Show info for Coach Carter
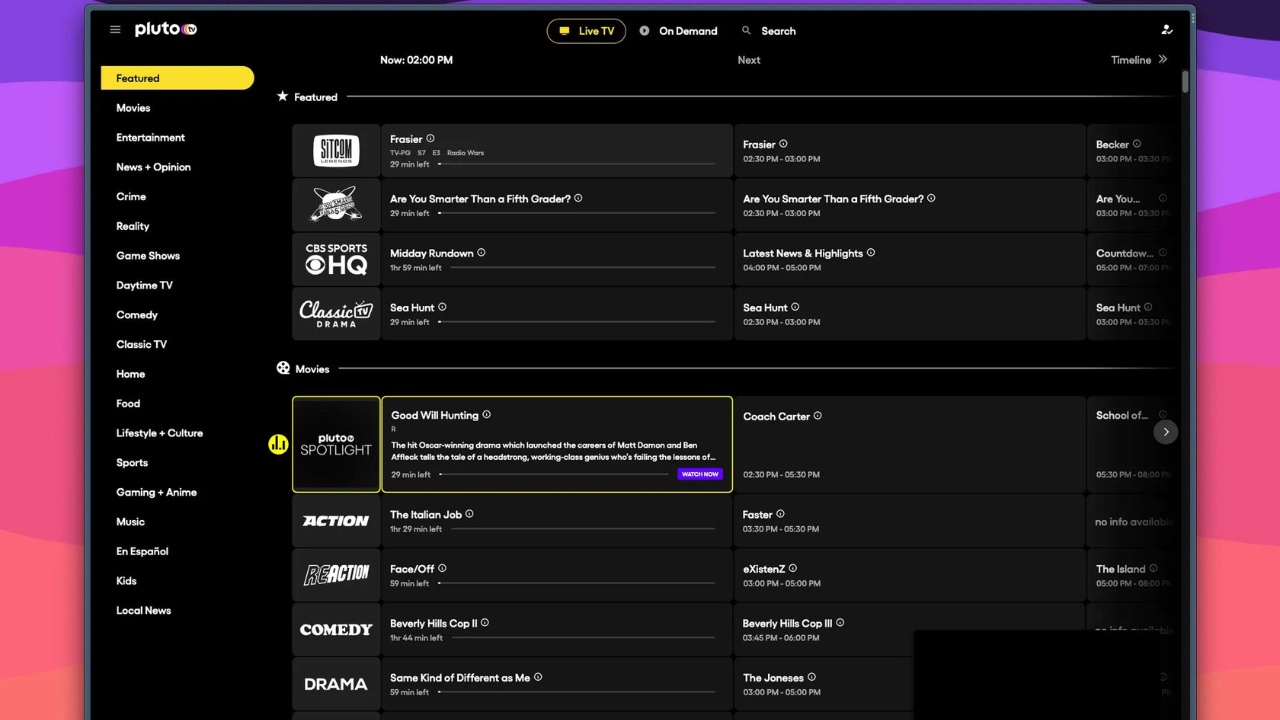The image size is (1280, 720). click(818, 416)
